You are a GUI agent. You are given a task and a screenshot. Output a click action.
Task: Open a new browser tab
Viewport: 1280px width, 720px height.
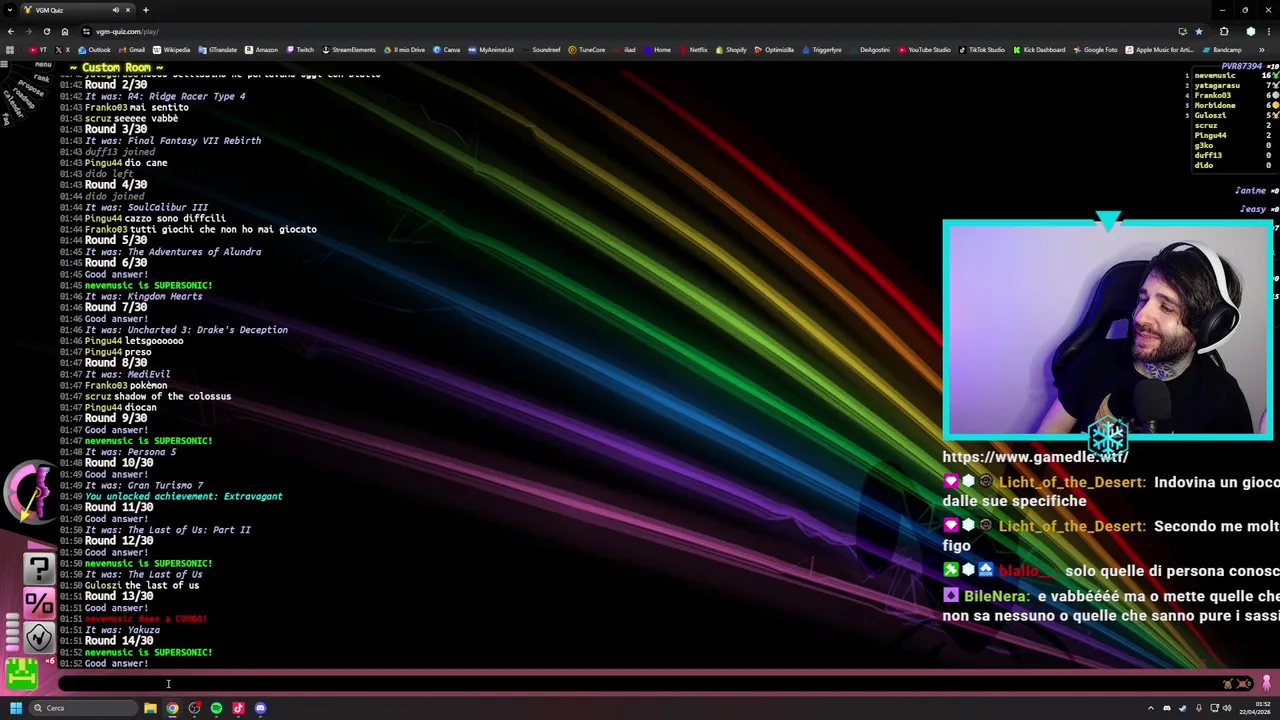click(x=145, y=10)
